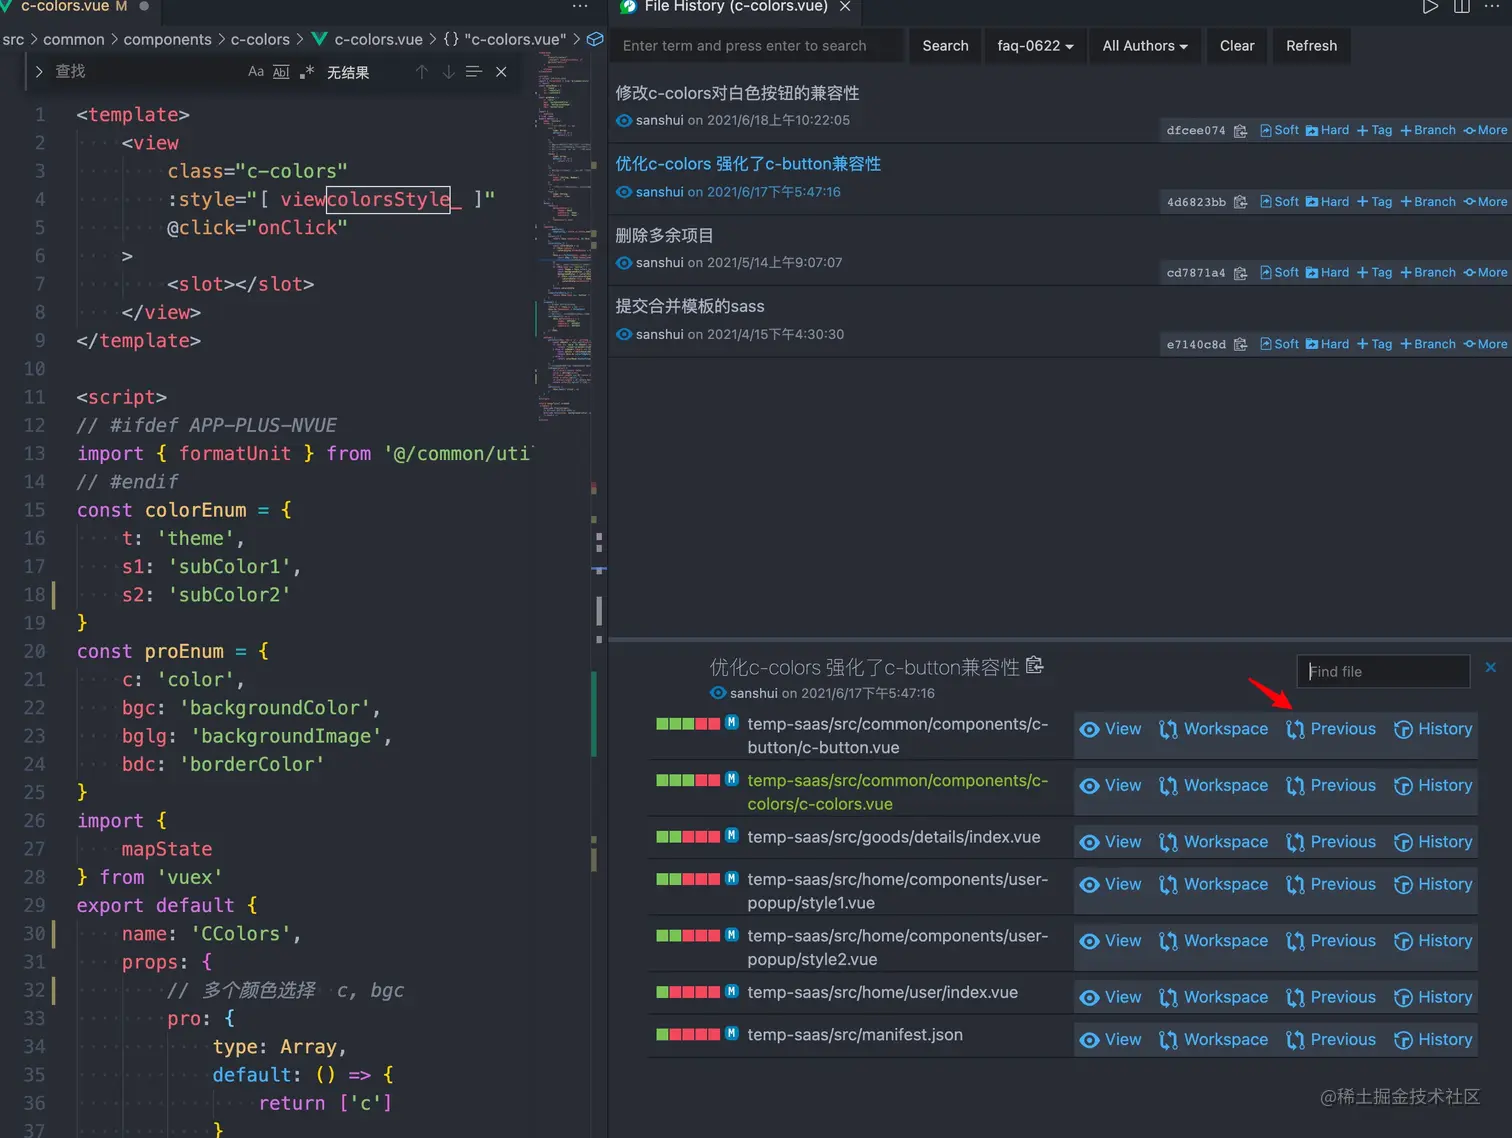Copy commit message icon beside 优化c-colors detail title

[x=1035, y=665]
